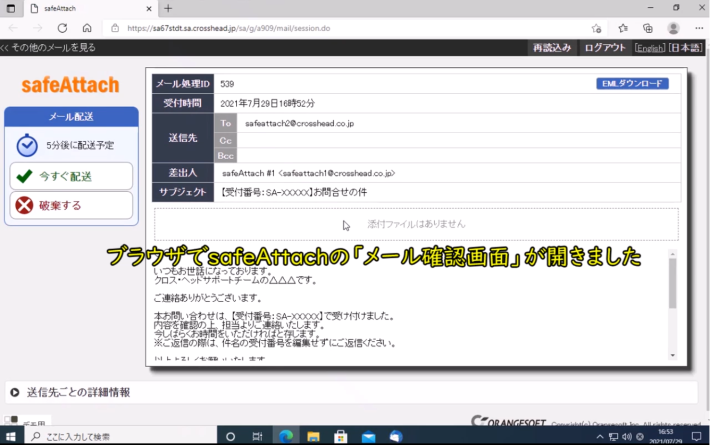Image resolution: width=710 pixels, height=445 pixels.
Task: Open browser settings ellipsis menu
Action: coord(699,28)
